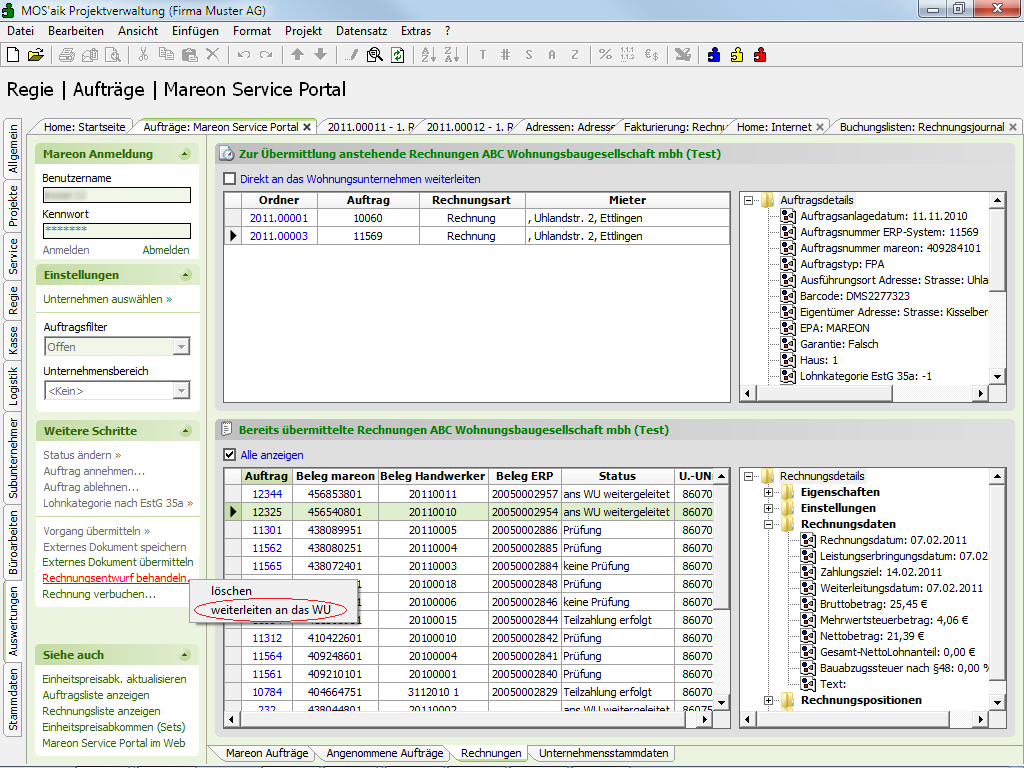This screenshot has height=768, width=1024.
Task: Expand the Rechnungspositionen tree folder
Action: pos(768,700)
